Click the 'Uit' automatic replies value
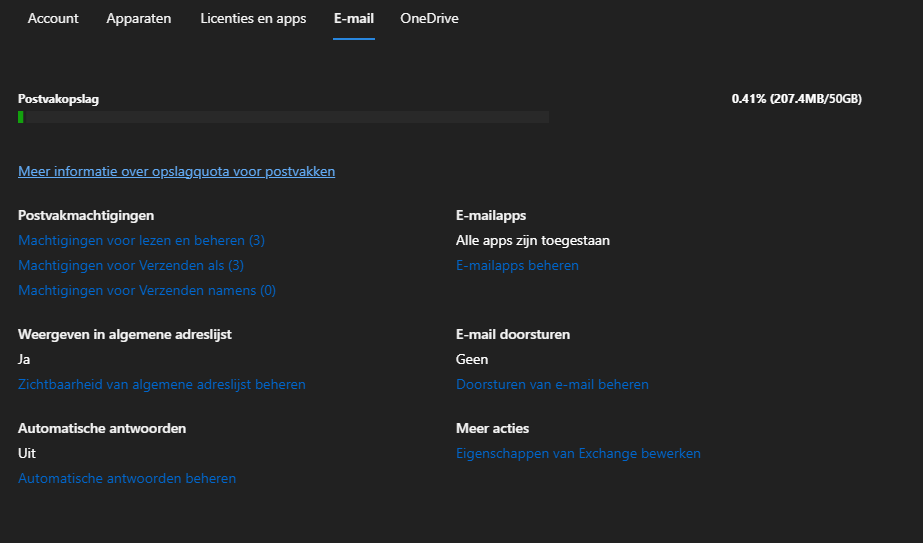923x543 pixels. [x=27, y=453]
